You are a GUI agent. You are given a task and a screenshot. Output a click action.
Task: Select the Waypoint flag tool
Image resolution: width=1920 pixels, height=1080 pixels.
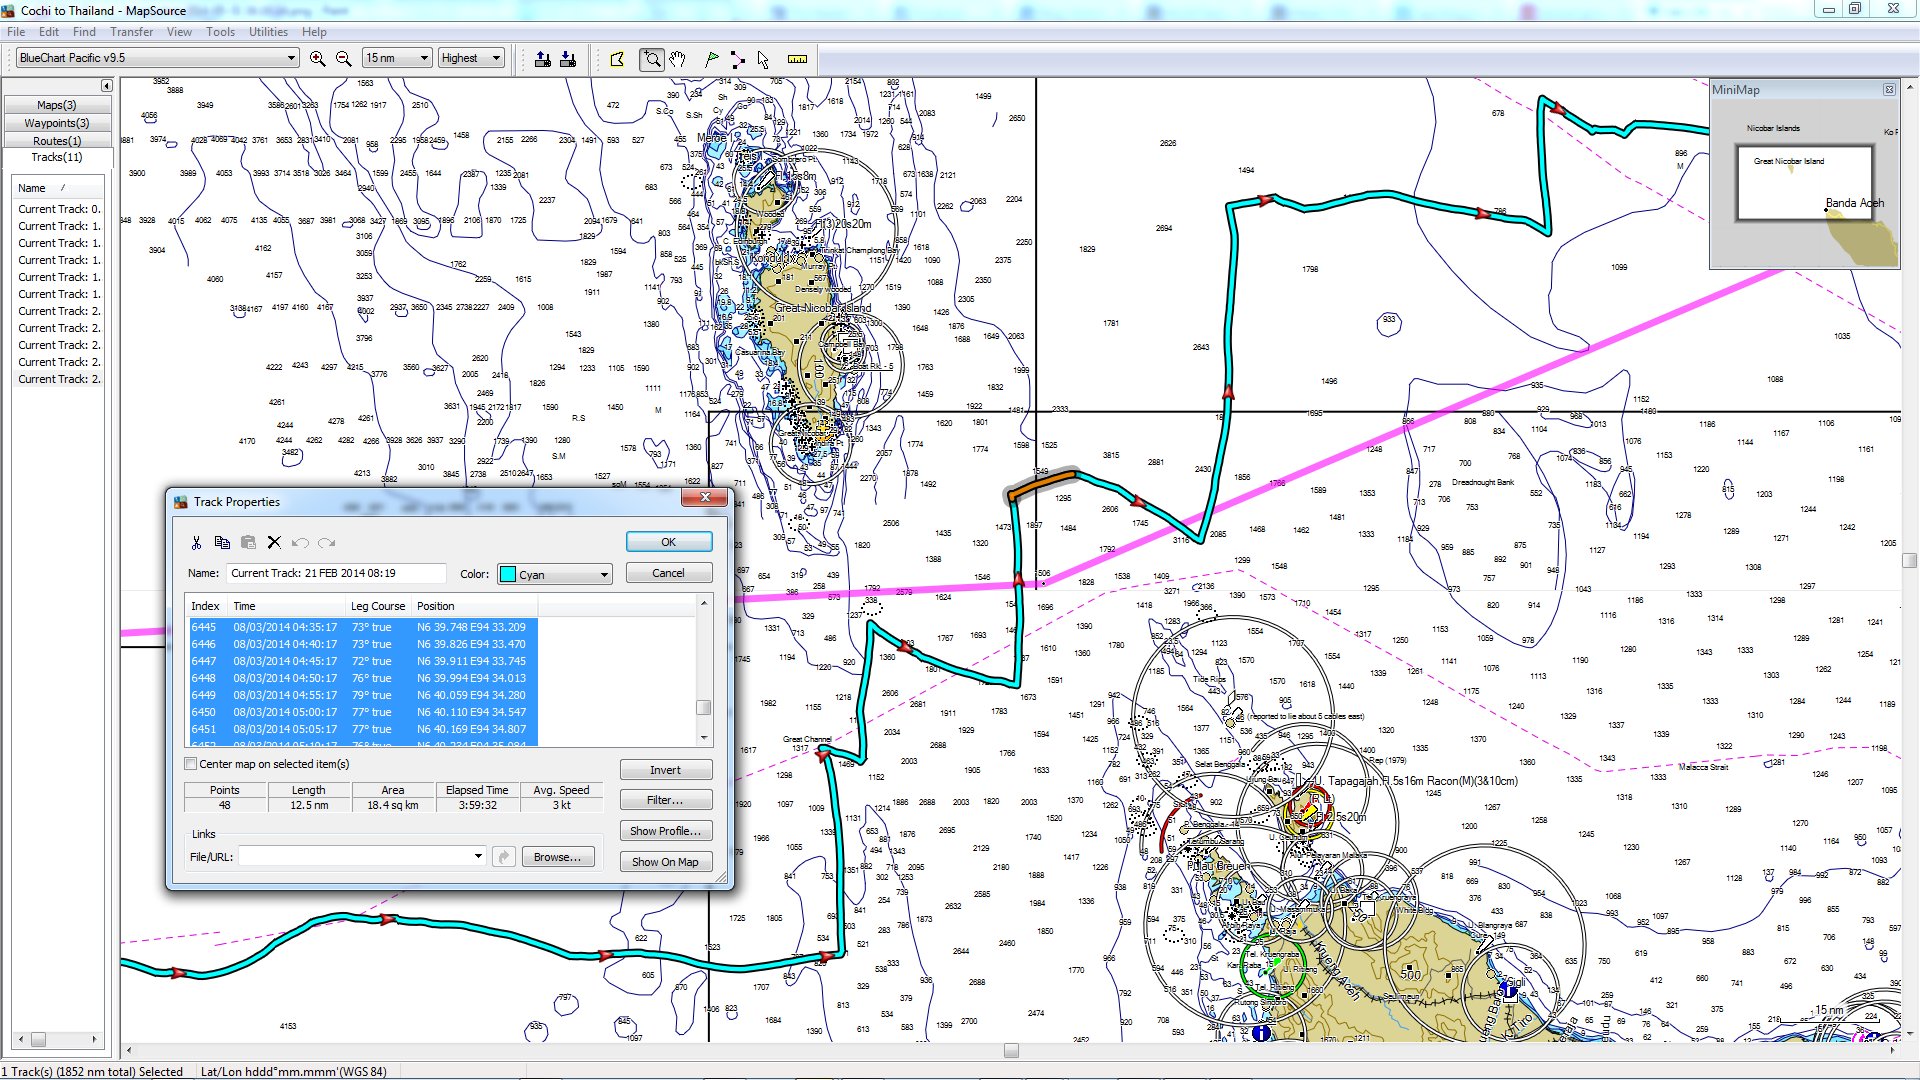pyautogui.click(x=712, y=59)
